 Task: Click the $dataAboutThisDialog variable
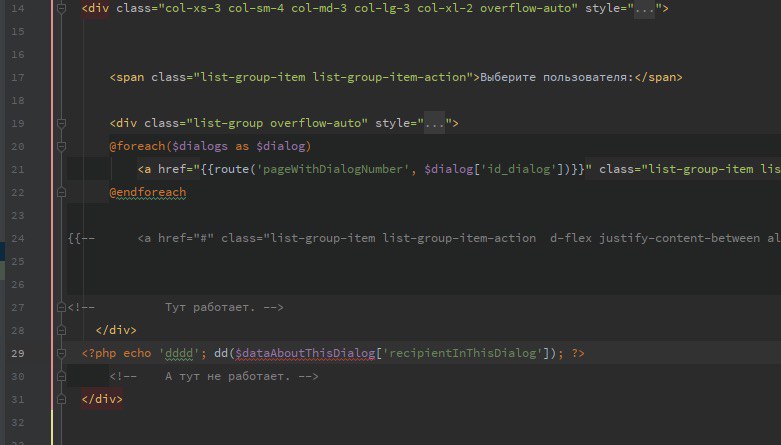(x=305, y=353)
